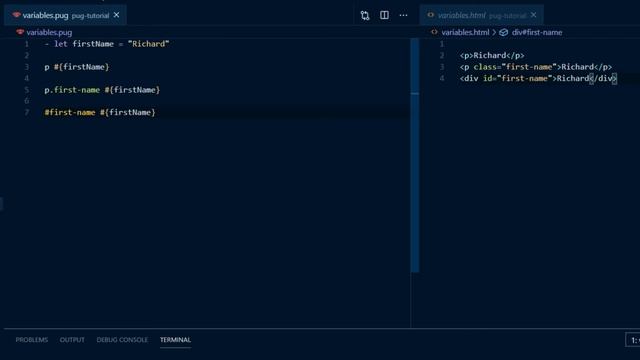Switch to the variables.html tab
The image size is (640, 360).
tap(482, 15)
